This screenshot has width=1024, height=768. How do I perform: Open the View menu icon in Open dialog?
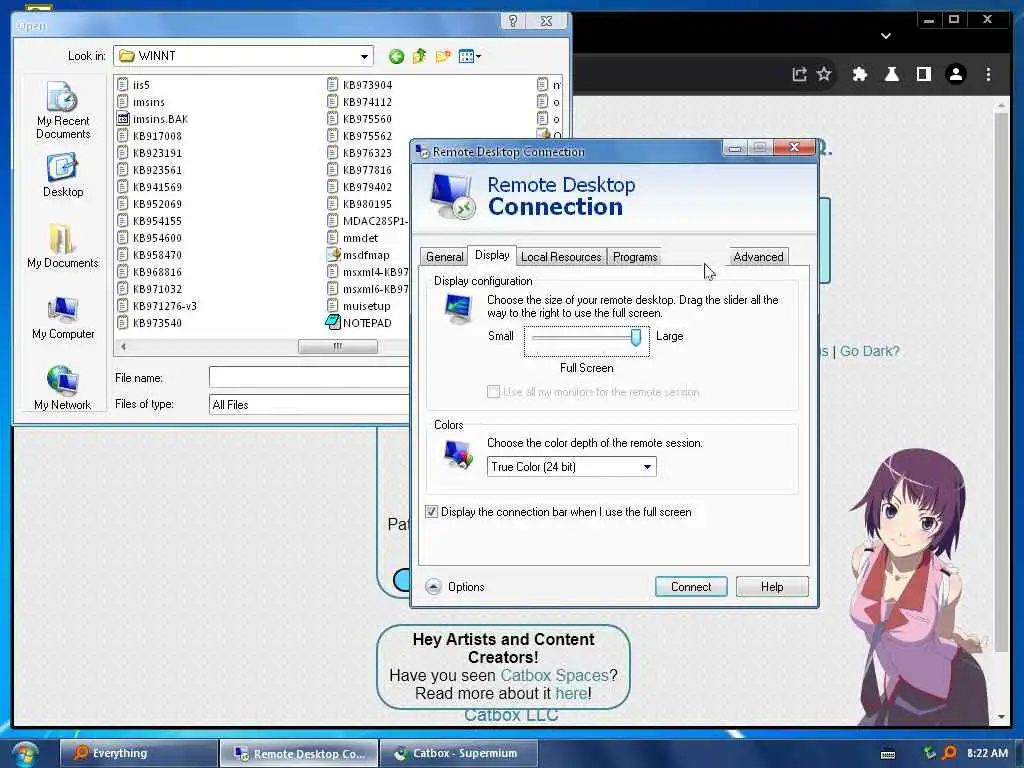coord(470,56)
